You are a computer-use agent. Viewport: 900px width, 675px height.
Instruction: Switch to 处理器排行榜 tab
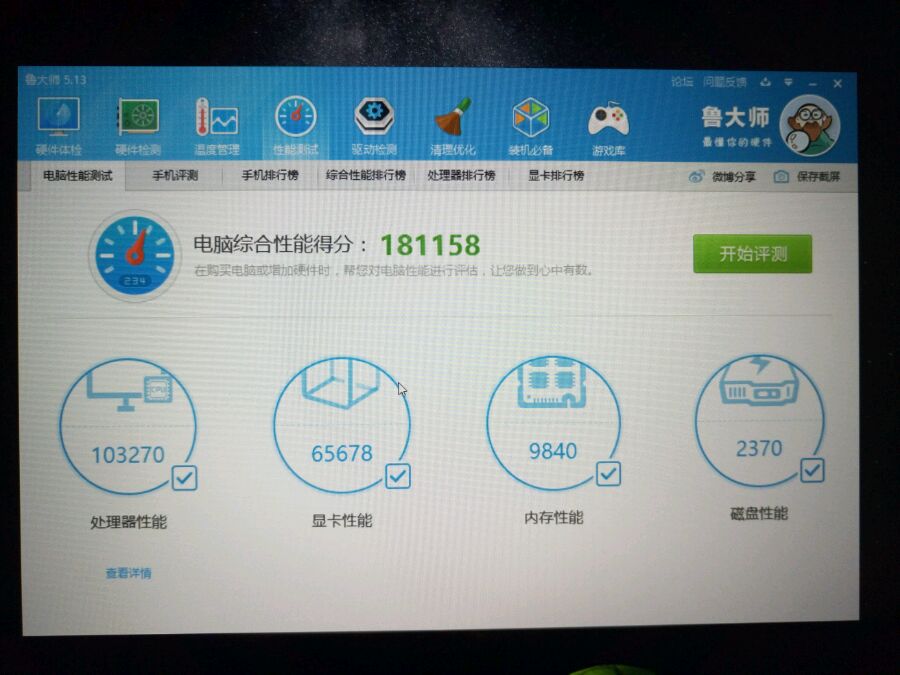[461, 176]
